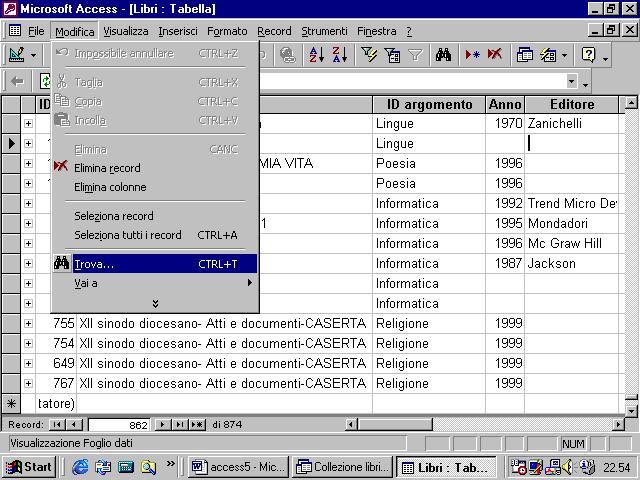This screenshot has width=640, height=480.
Task: Expand subdatasheet of the Zanichelli row
Action: [28, 123]
